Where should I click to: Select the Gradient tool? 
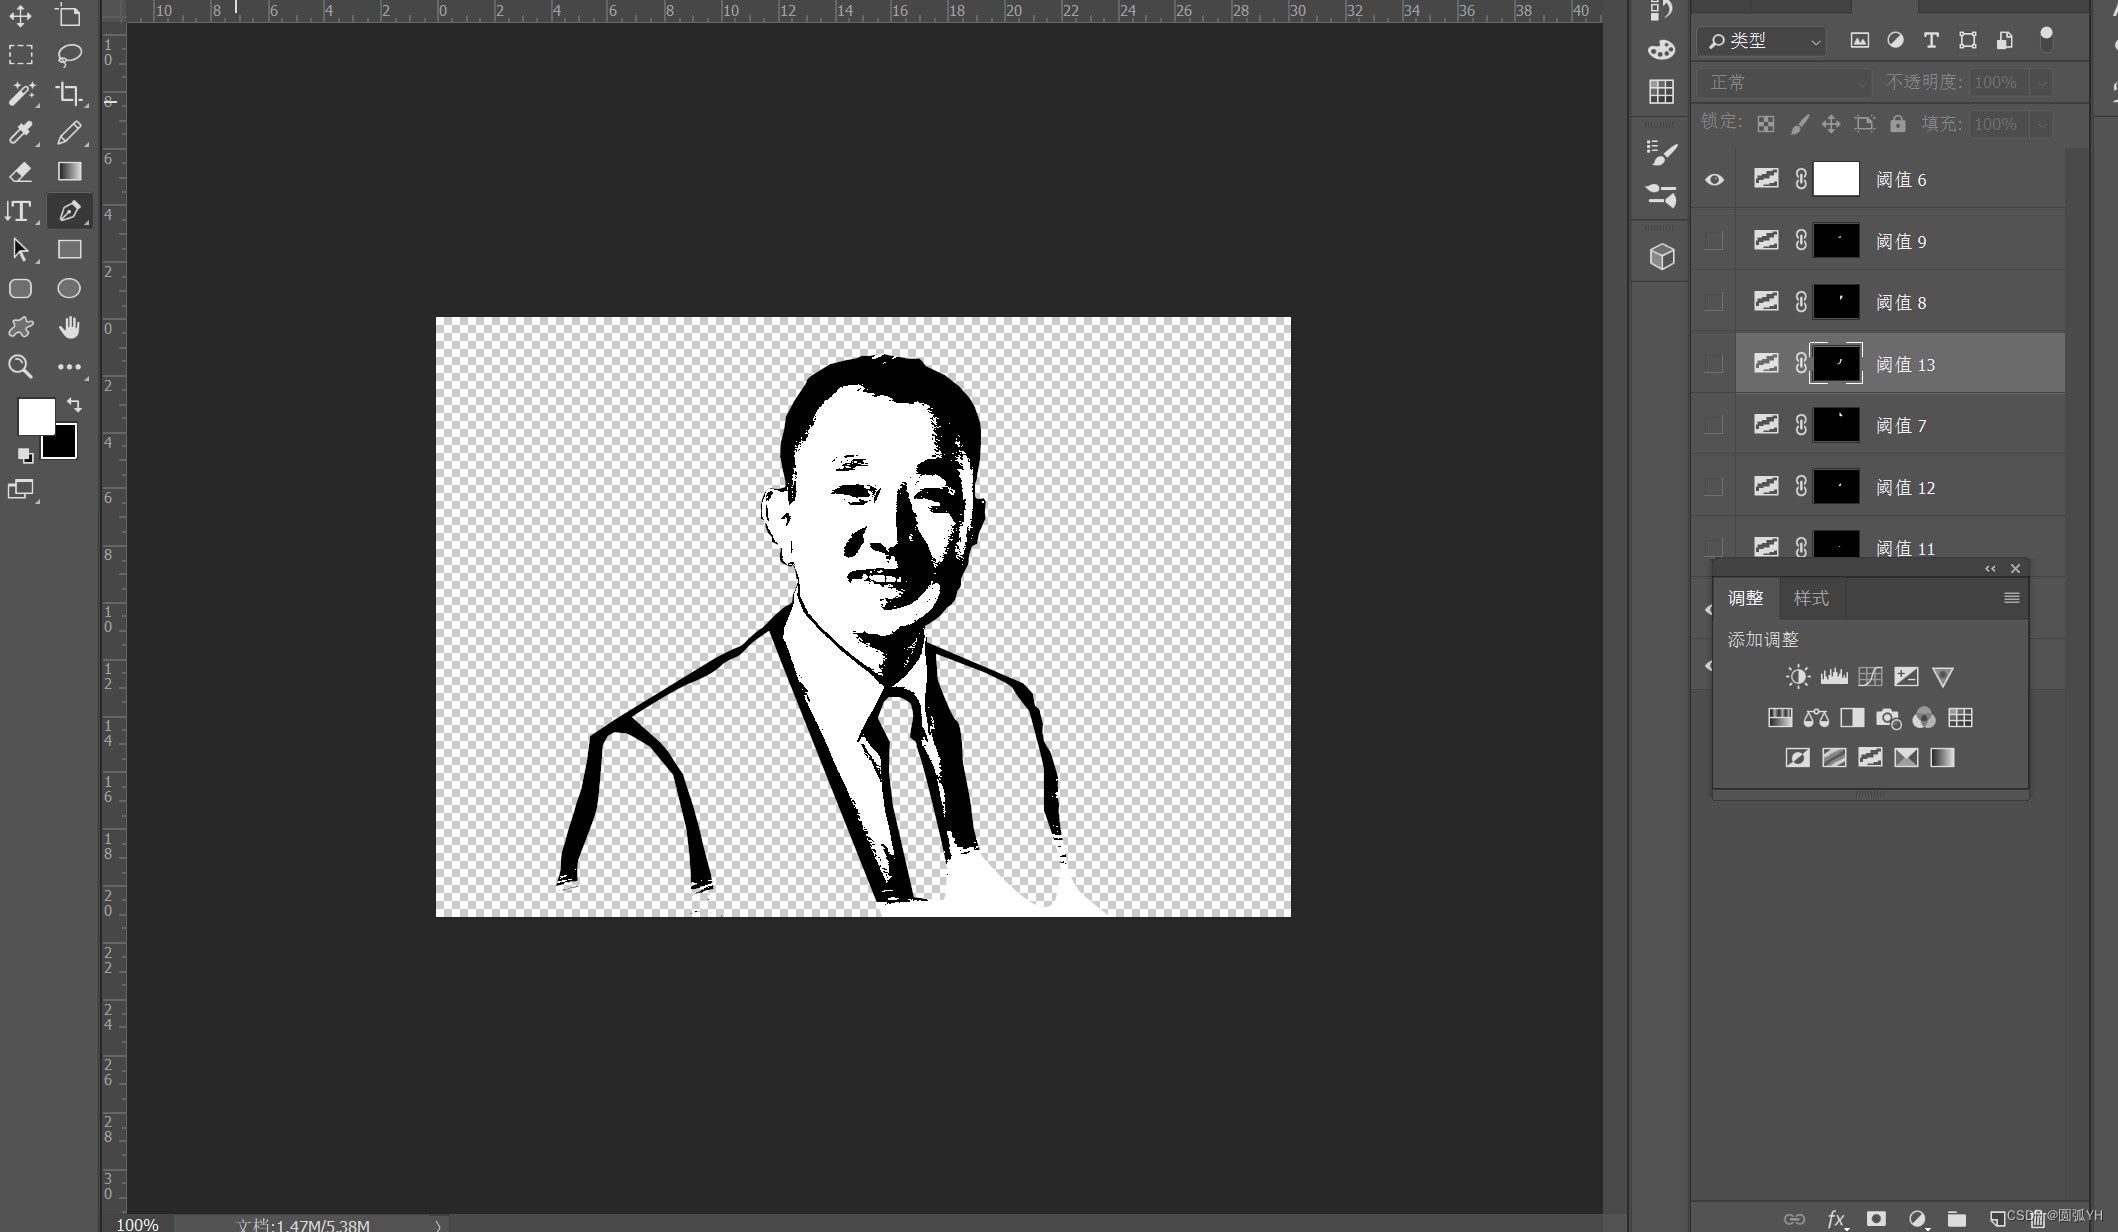point(68,172)
